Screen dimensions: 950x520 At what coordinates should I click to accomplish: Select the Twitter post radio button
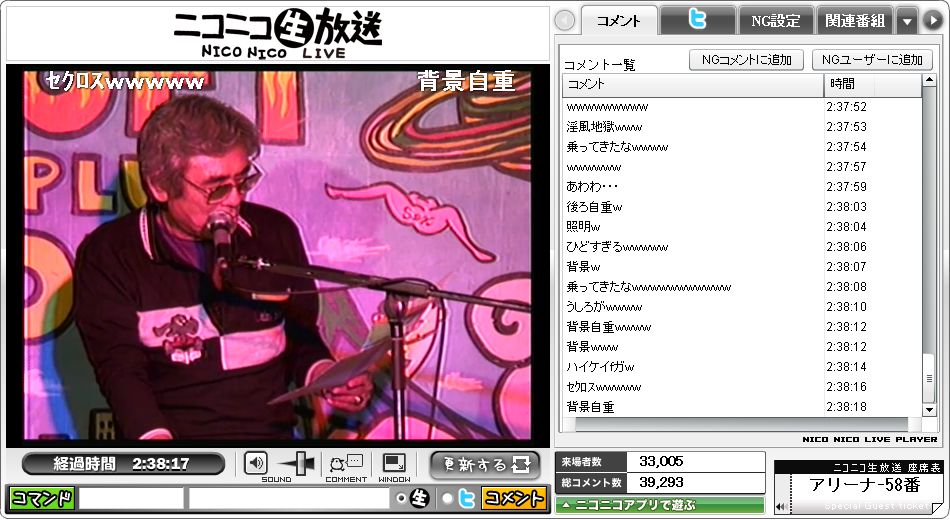[x=447, y=498]
